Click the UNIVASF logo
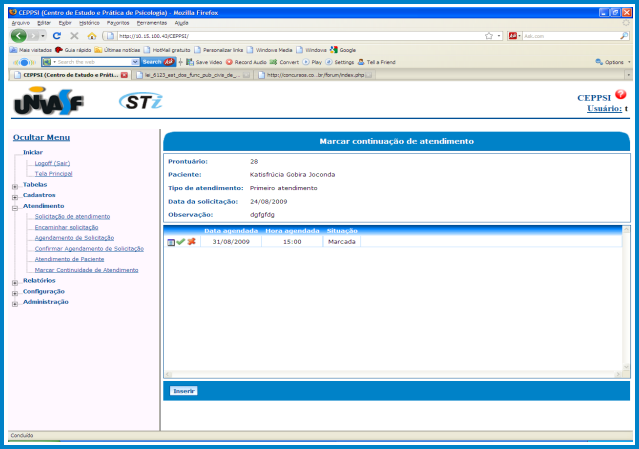 point(48,101)
